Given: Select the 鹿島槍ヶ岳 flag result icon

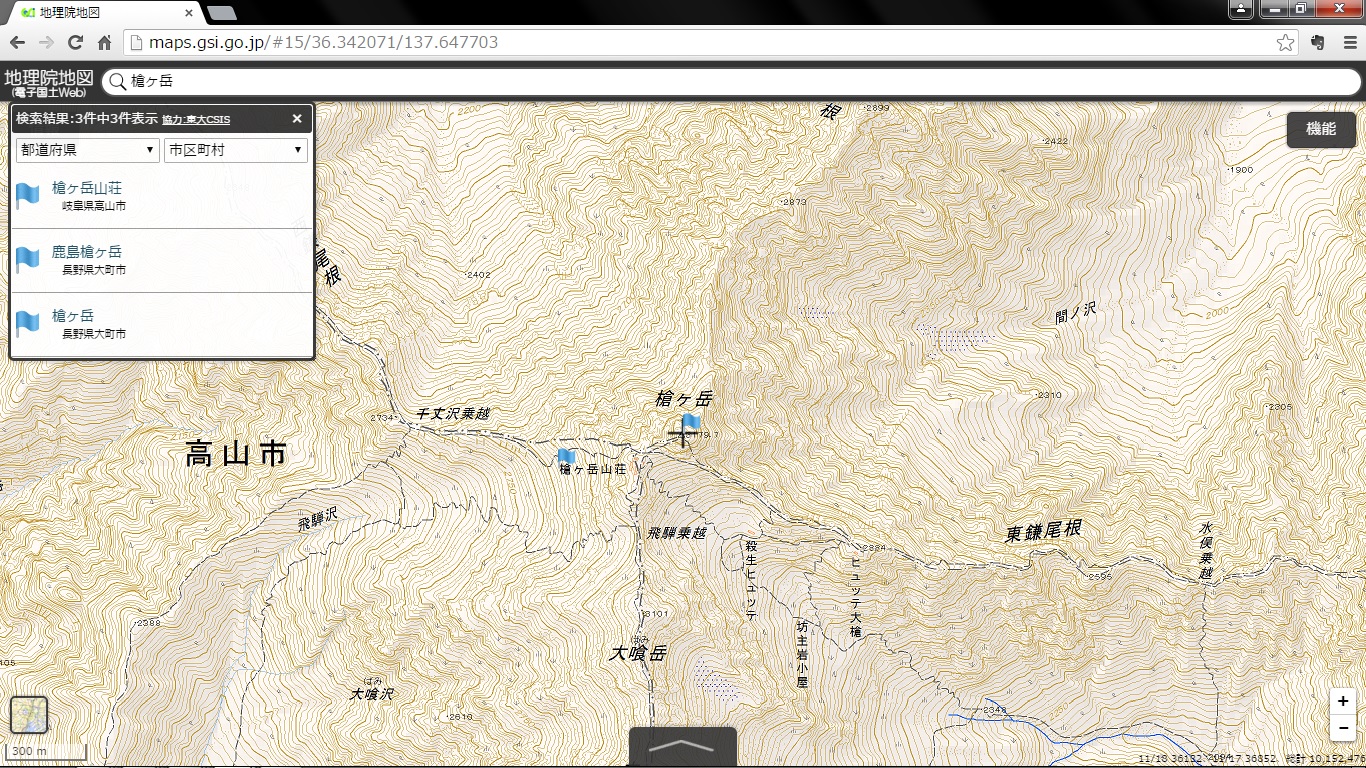Looking at the screenshot, I should point(27,260).
